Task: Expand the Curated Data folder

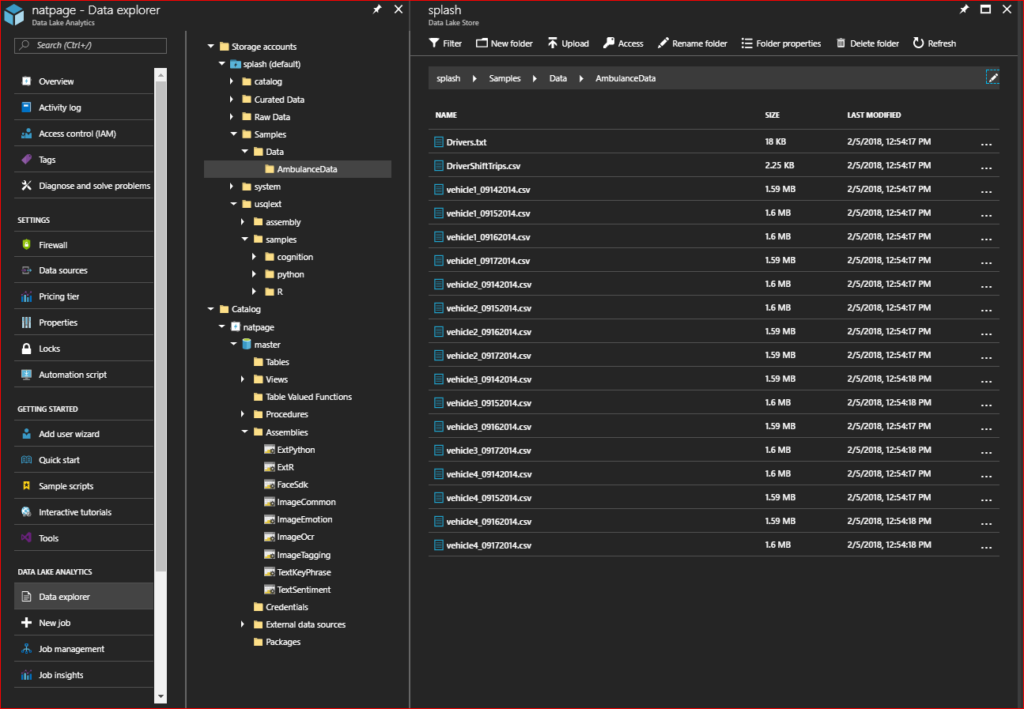Action: (232, 99)
